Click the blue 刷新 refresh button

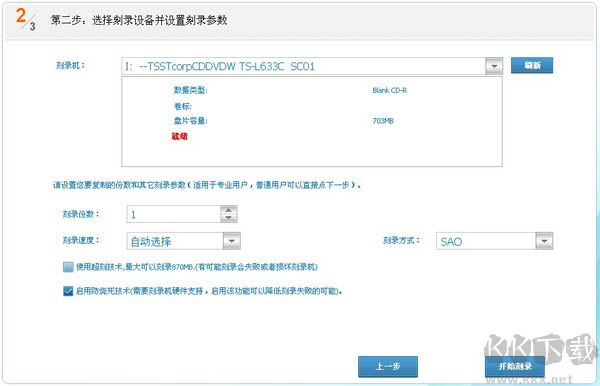pos(532,65)
